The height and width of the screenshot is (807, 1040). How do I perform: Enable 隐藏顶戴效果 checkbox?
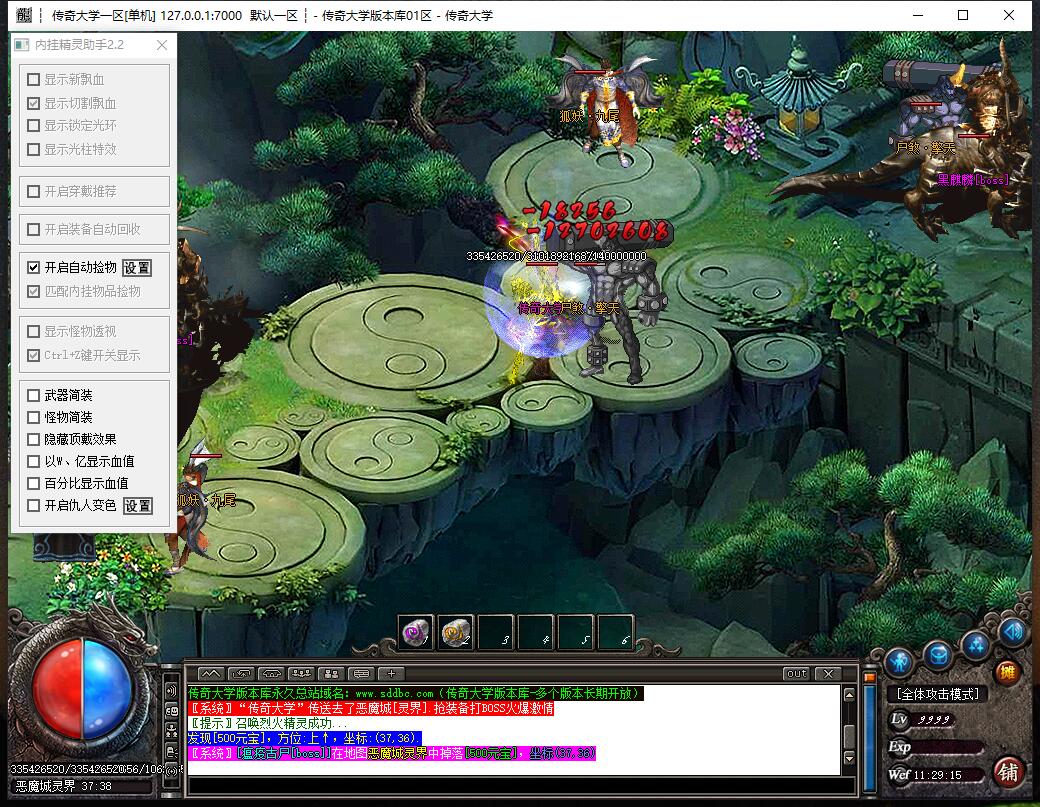[x=33, y=439]
